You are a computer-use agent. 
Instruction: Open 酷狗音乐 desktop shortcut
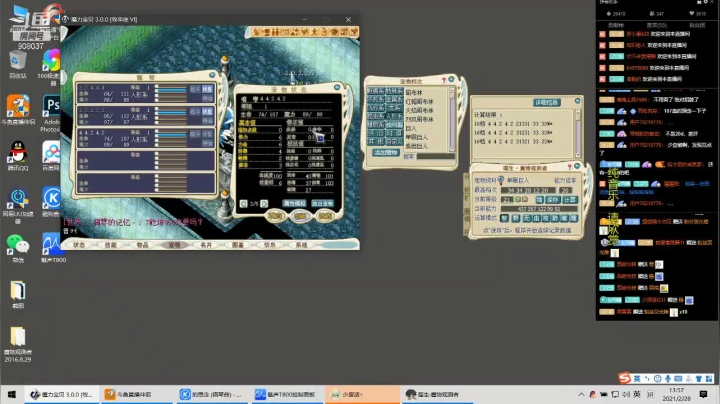[x=52, y=201]
